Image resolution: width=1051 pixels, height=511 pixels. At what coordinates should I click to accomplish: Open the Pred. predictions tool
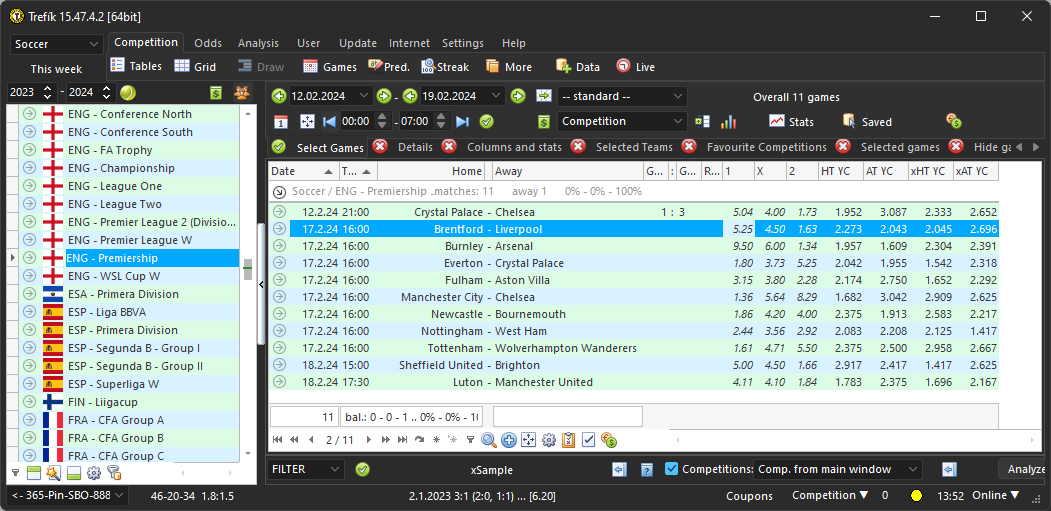coord(389,66)
